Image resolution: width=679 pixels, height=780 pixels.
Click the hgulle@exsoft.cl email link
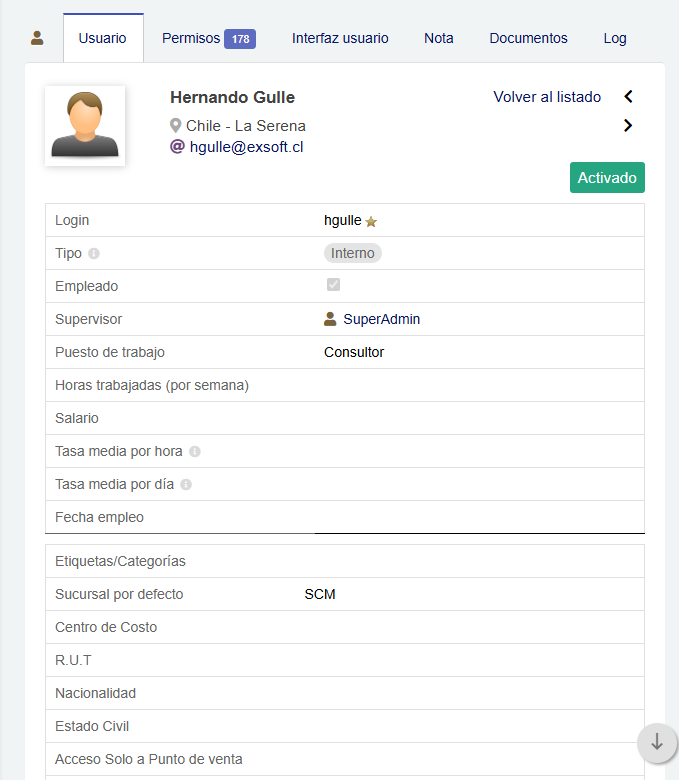[x=246, y=146]
